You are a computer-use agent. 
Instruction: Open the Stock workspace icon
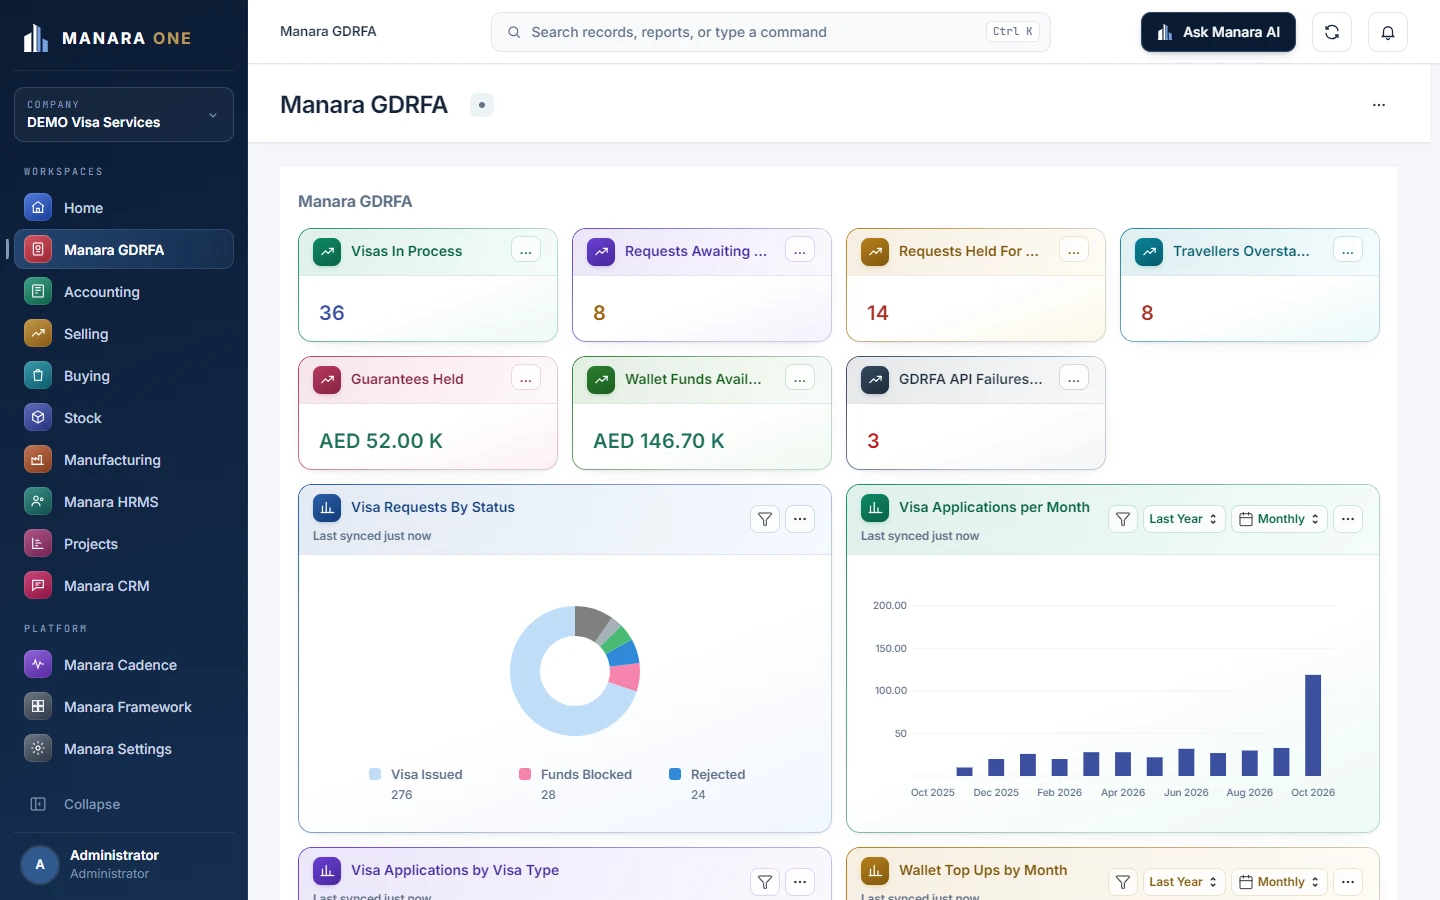[x=38, y=417]
